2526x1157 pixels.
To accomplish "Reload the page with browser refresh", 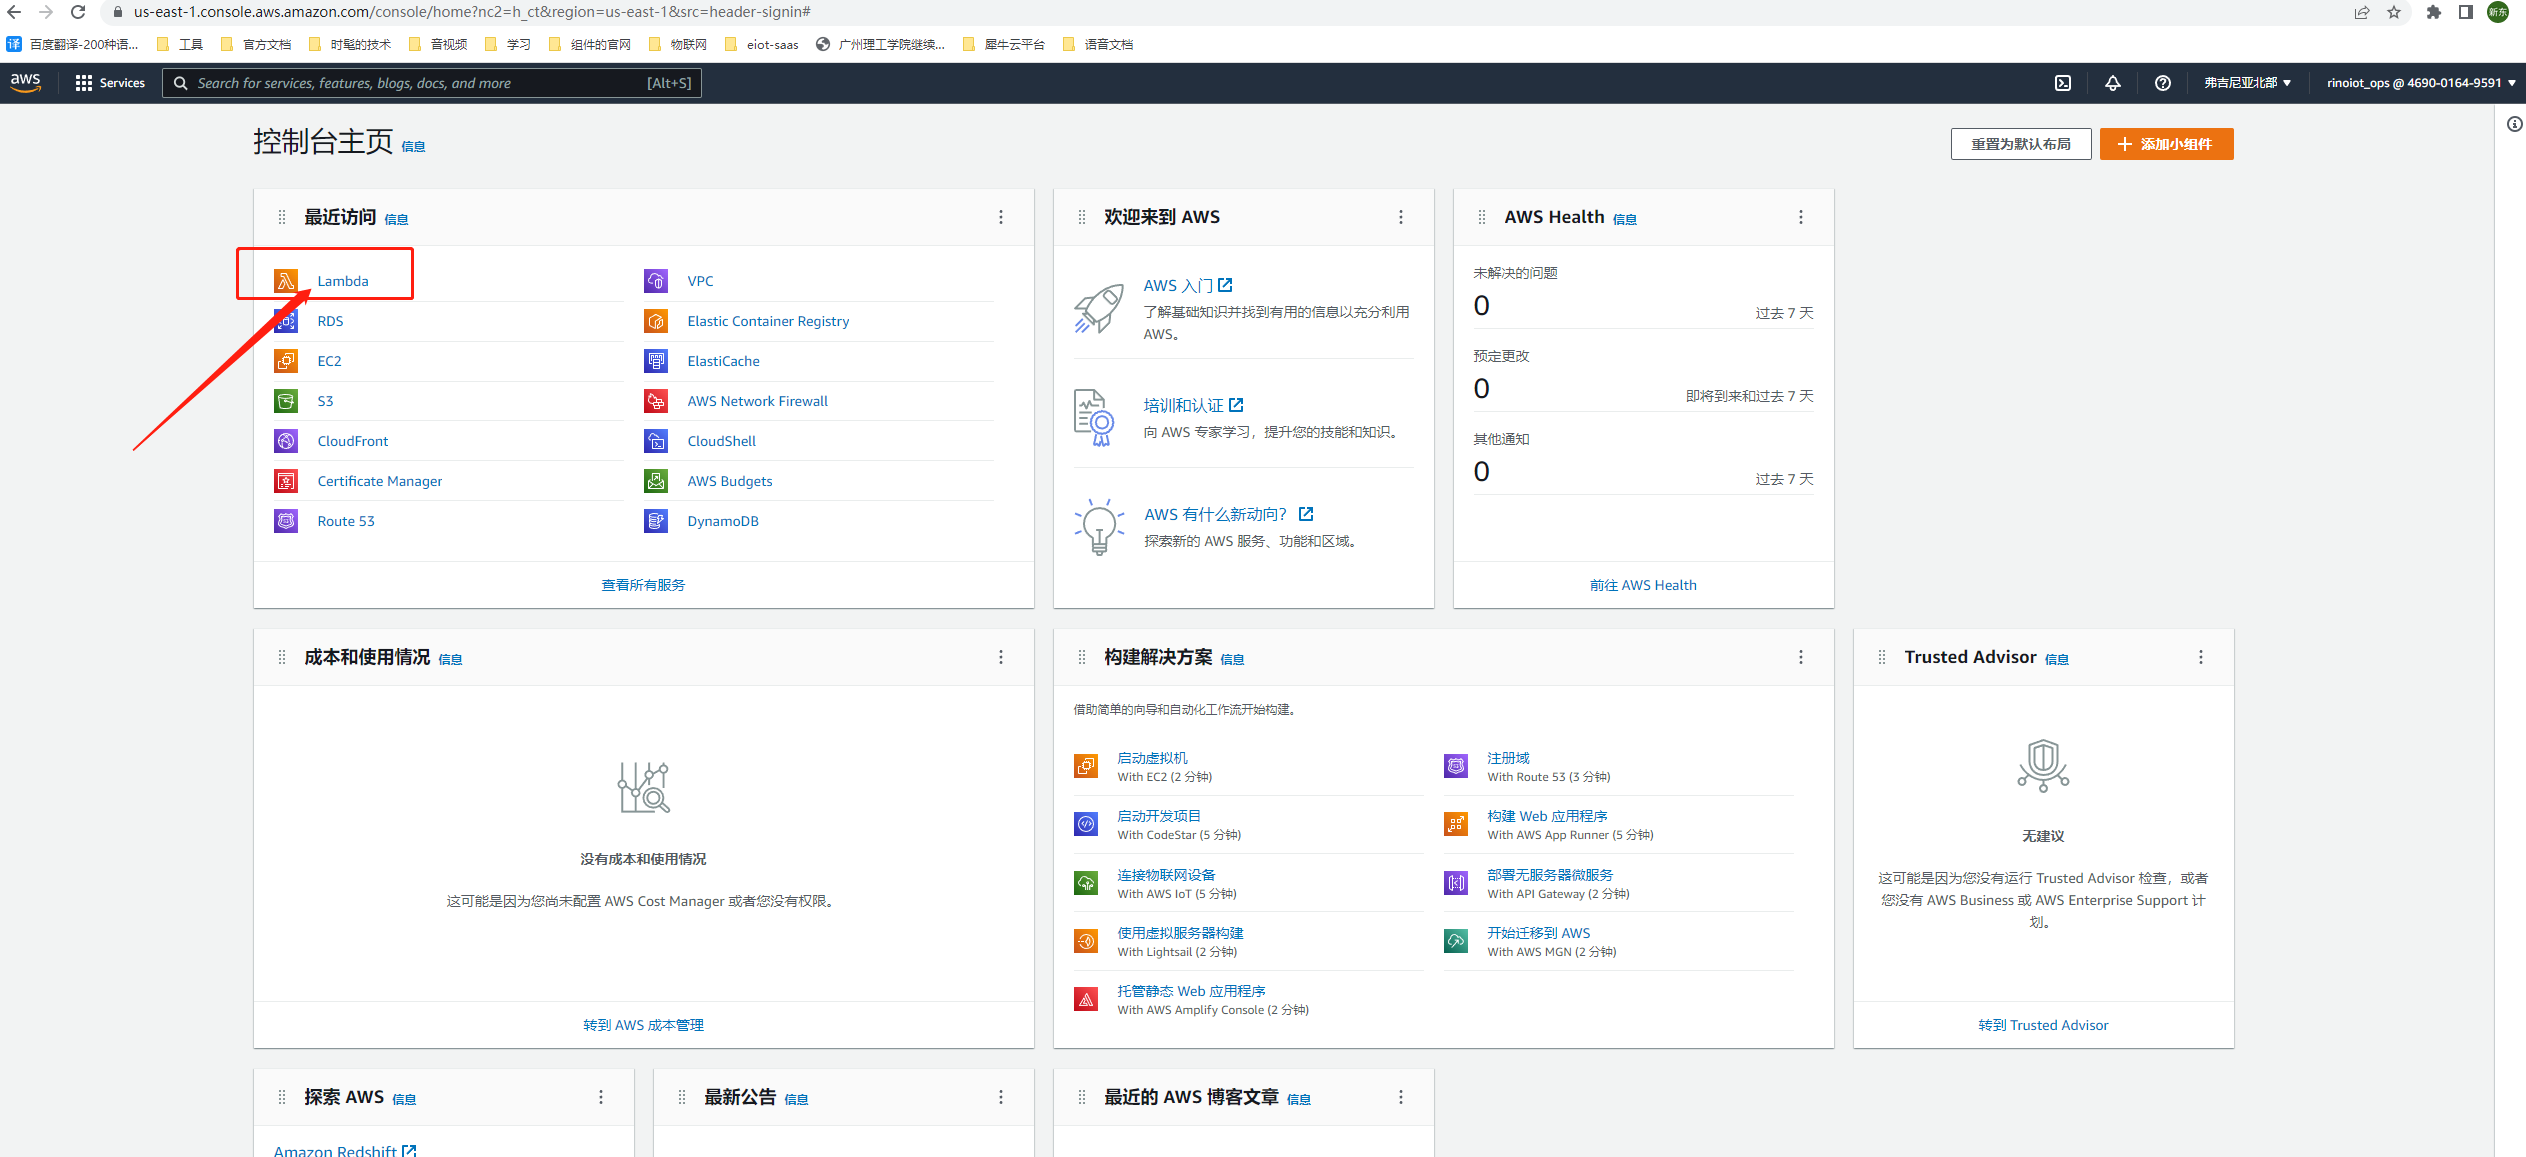I will (x=78, y=12).
